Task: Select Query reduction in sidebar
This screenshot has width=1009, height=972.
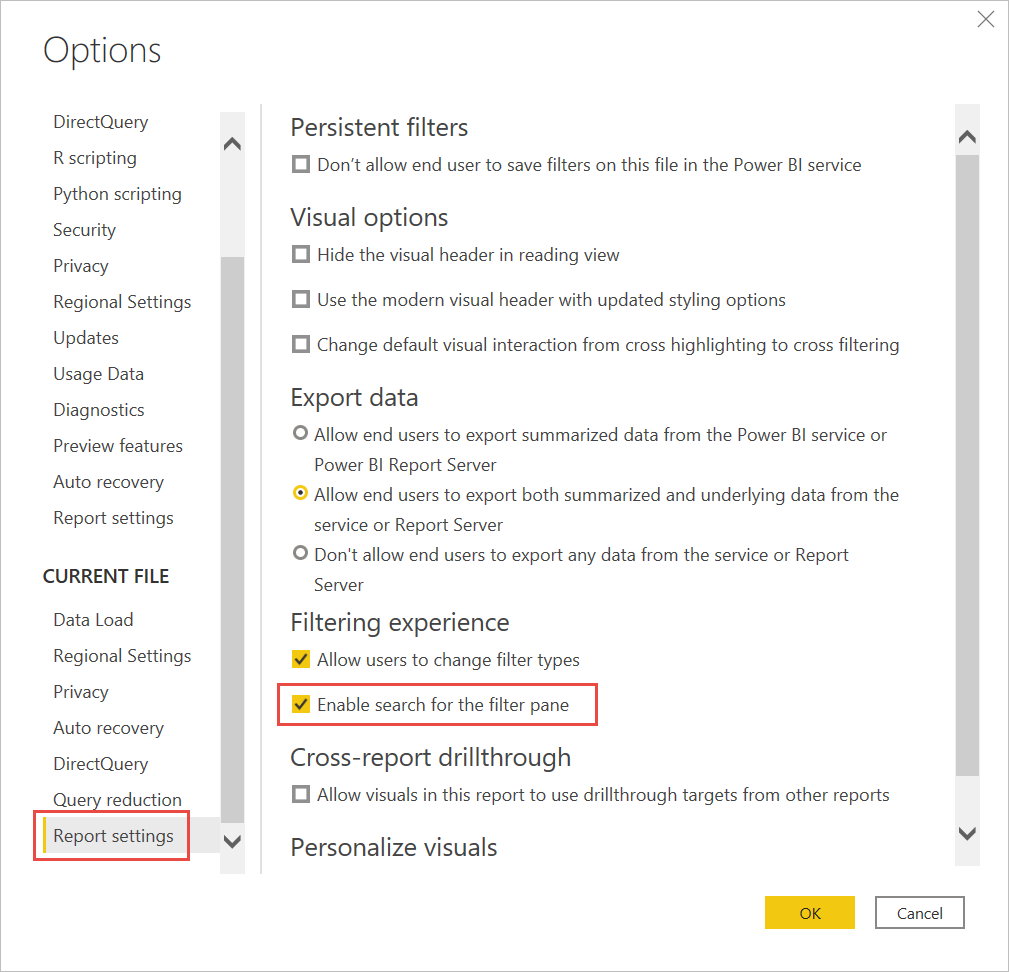Action: coord(117,800)
